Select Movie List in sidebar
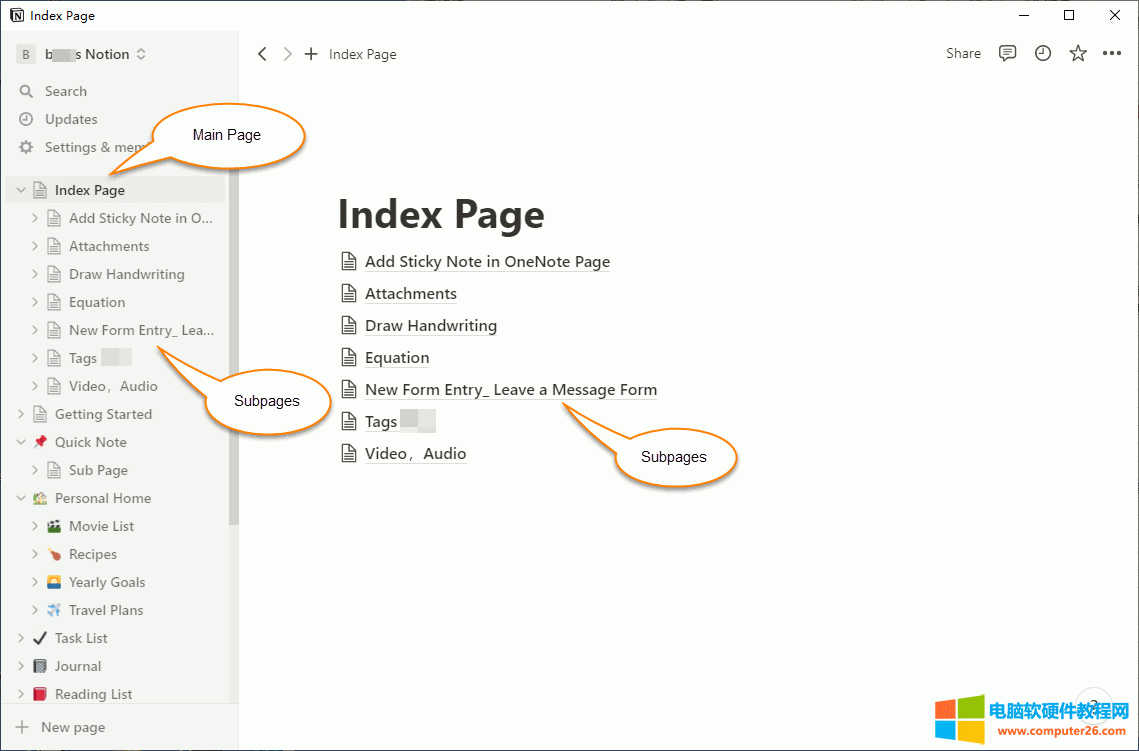Viewport: 1139px width, 751px height. click(x=101, y=526)
